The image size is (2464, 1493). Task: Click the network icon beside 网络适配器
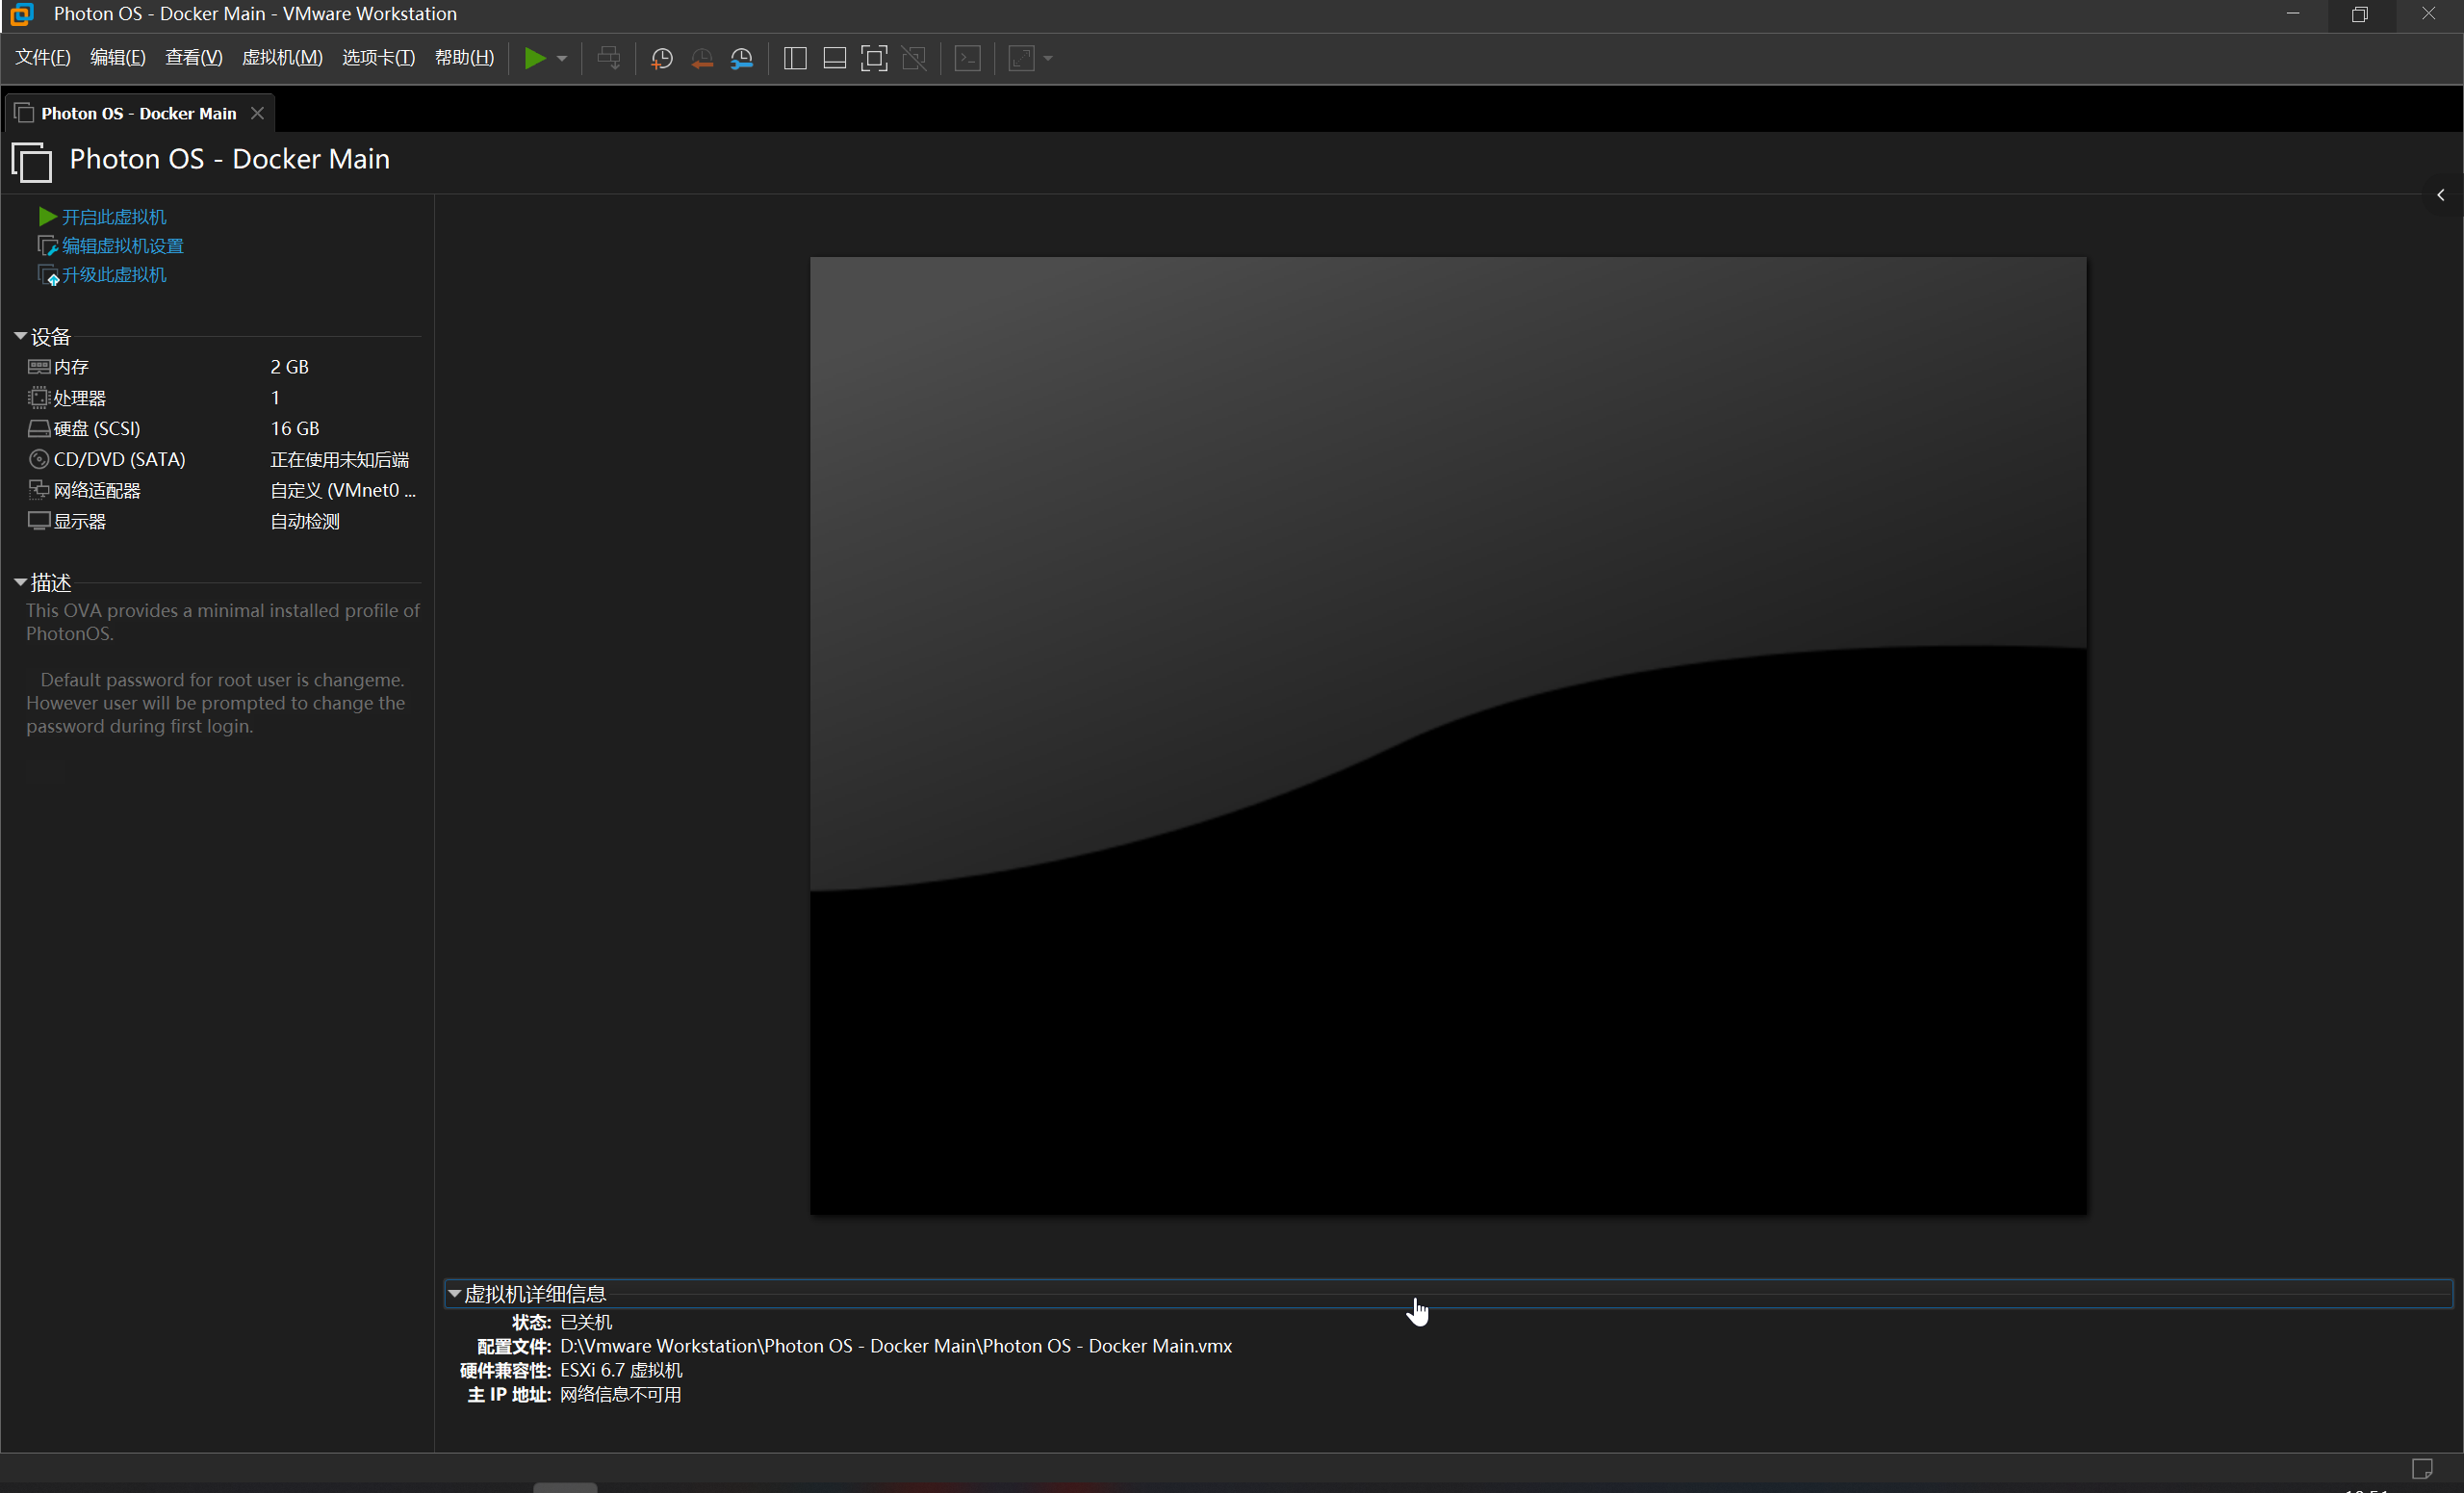tap(38, 490)
